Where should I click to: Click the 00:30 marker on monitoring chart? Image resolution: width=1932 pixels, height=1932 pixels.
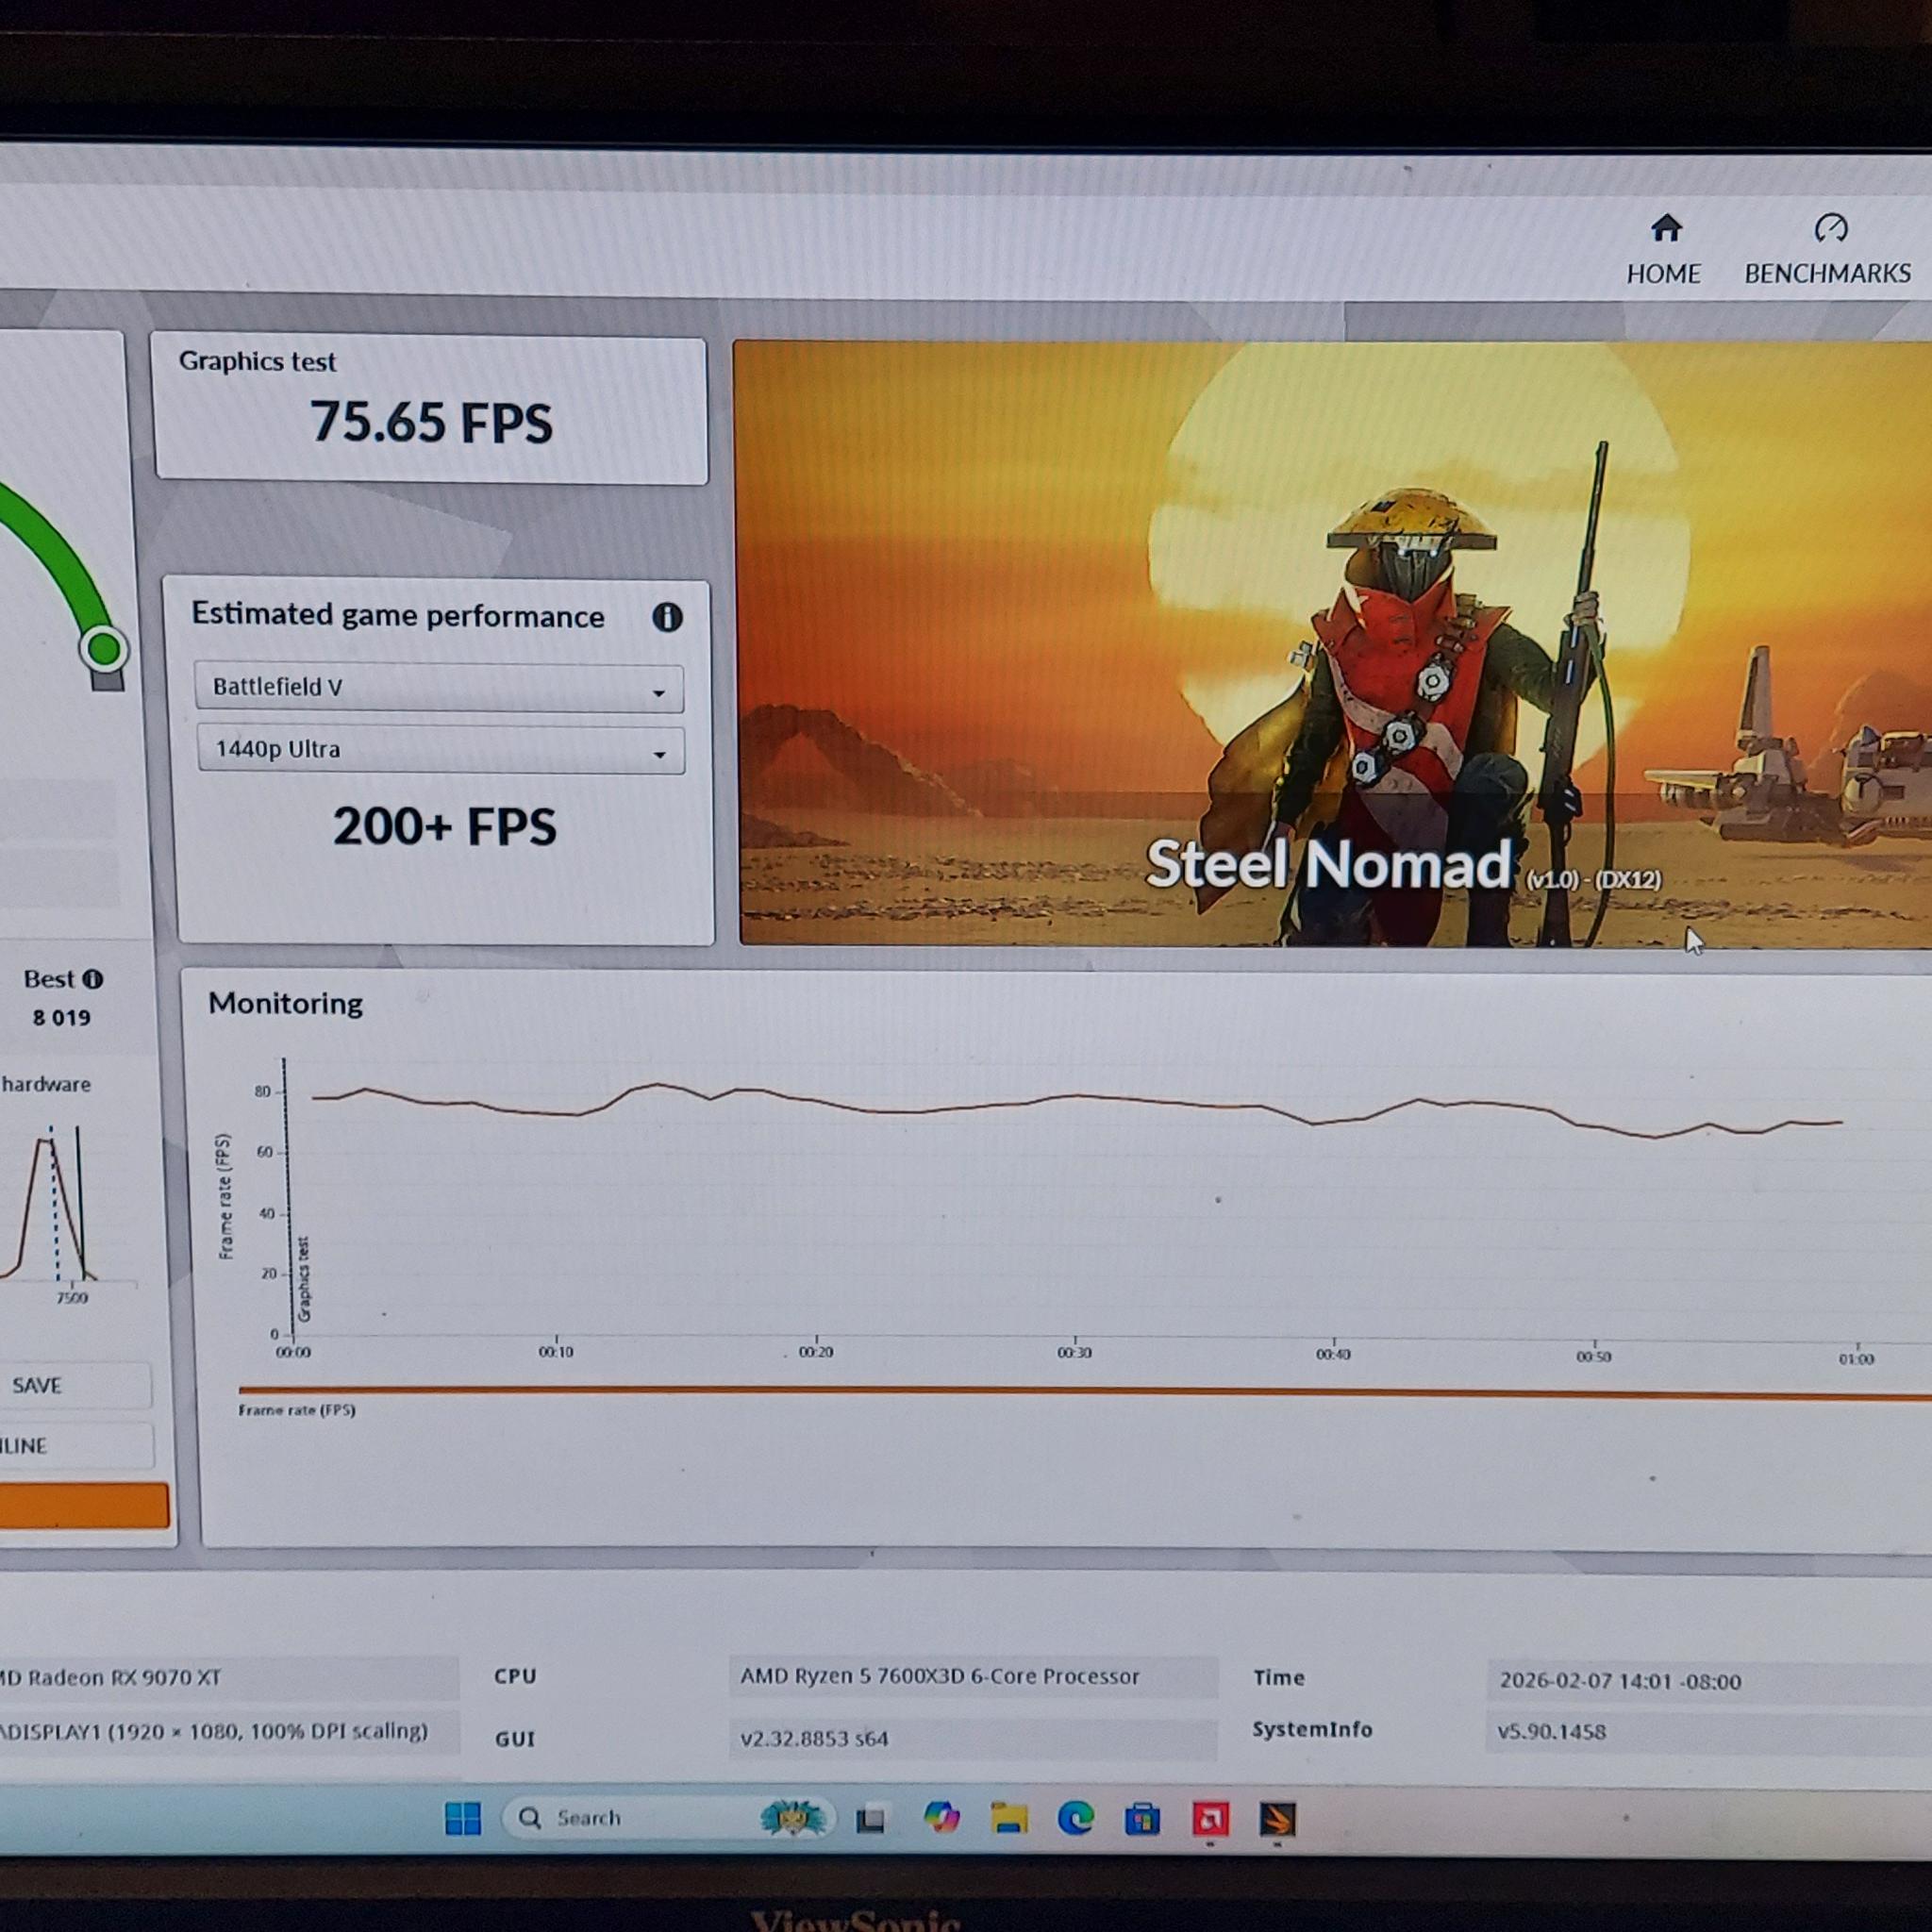(1075, 1352)
